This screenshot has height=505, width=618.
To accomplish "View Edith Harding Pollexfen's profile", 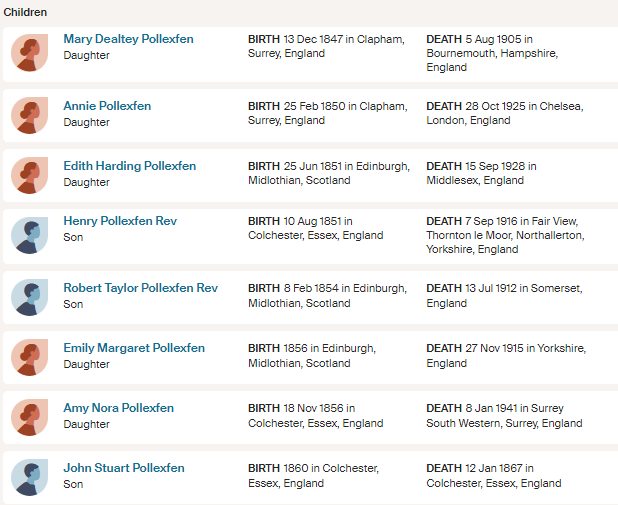I will (129, 166).
